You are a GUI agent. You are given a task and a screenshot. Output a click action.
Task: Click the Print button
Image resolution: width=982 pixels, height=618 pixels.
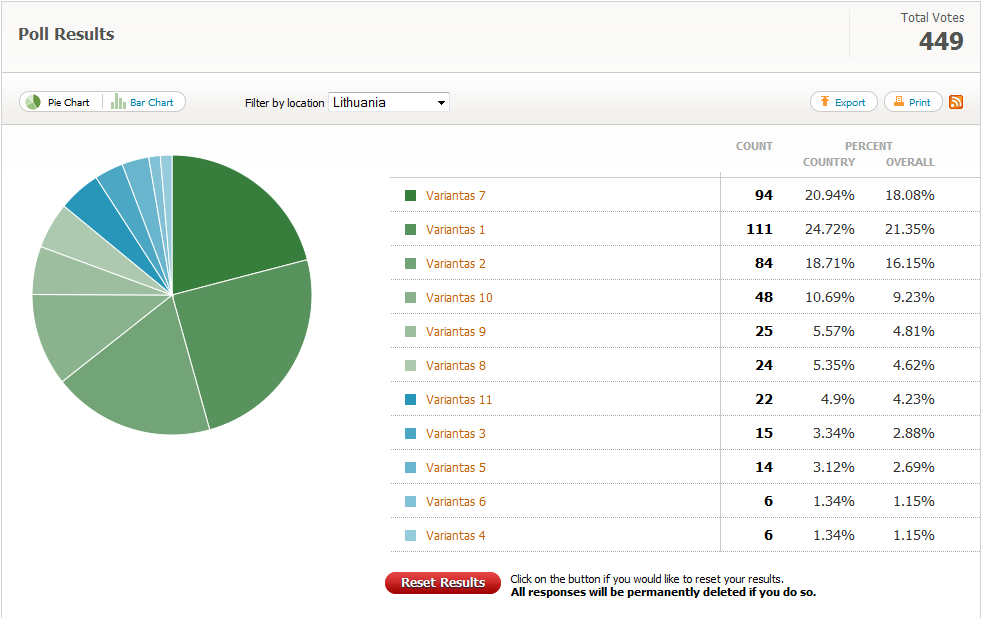[912, 102]
